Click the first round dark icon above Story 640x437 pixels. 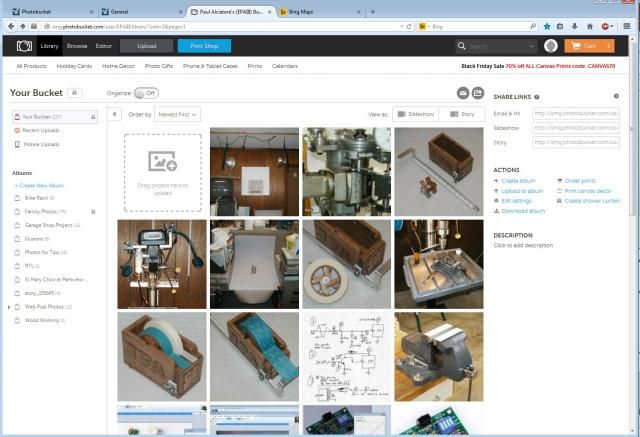coord(463,93)
